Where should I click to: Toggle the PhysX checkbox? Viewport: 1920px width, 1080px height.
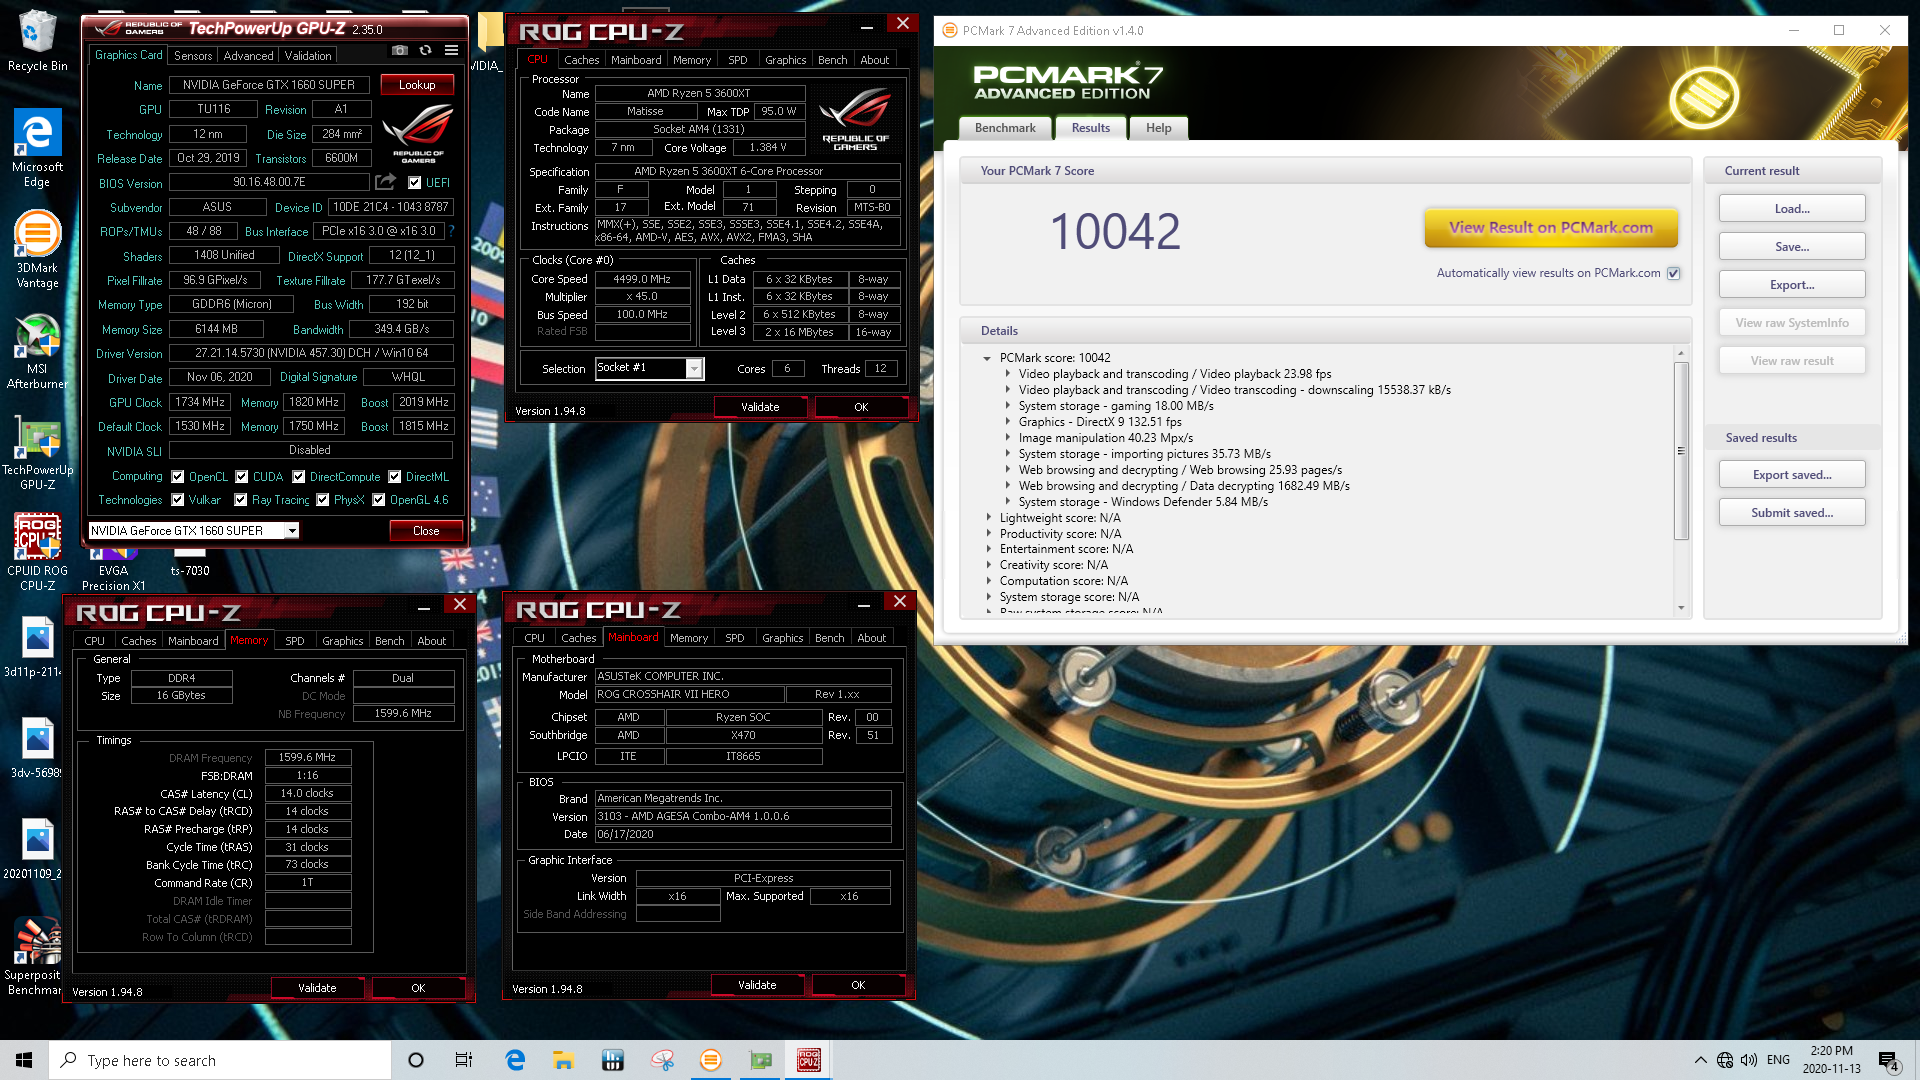click(323, 500)
